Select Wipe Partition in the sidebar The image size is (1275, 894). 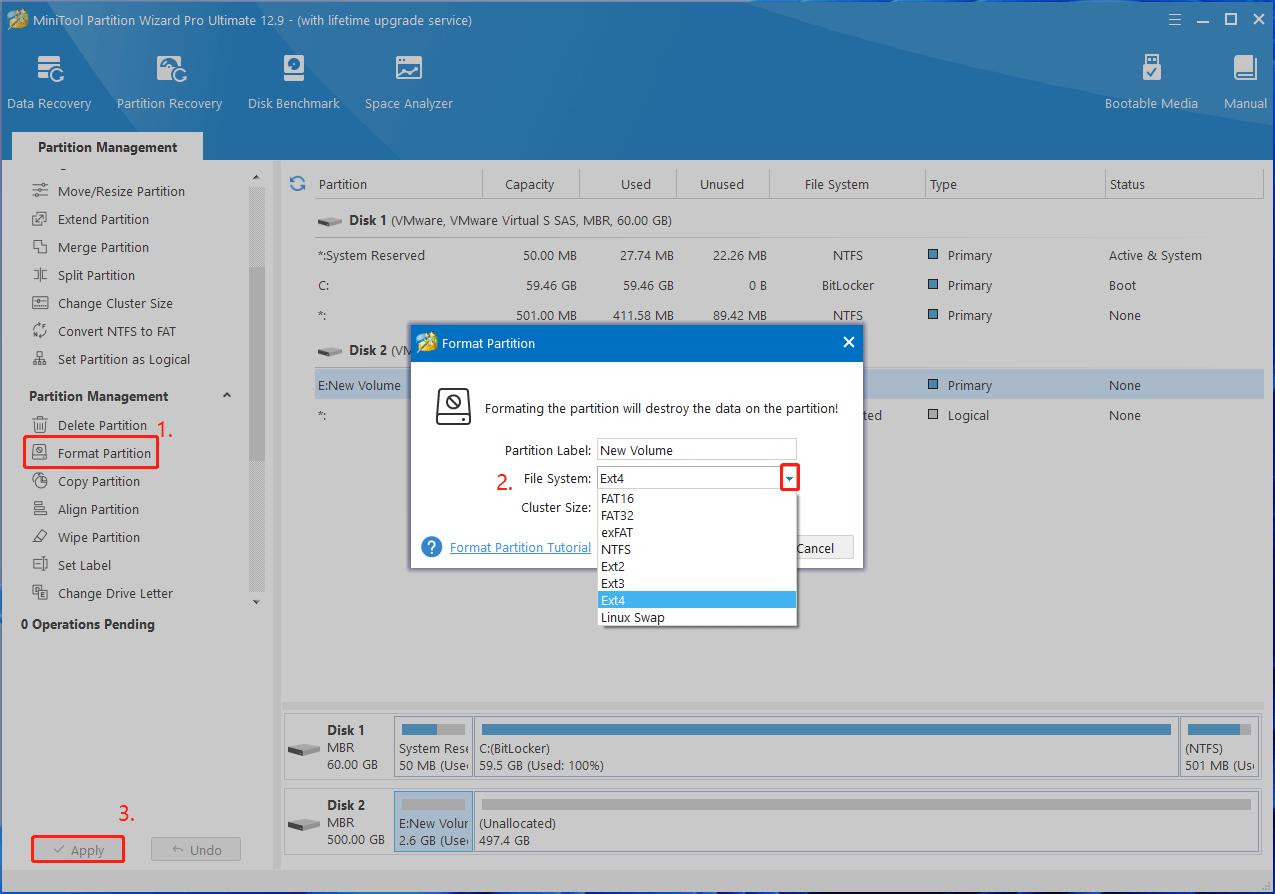(98, 537)
